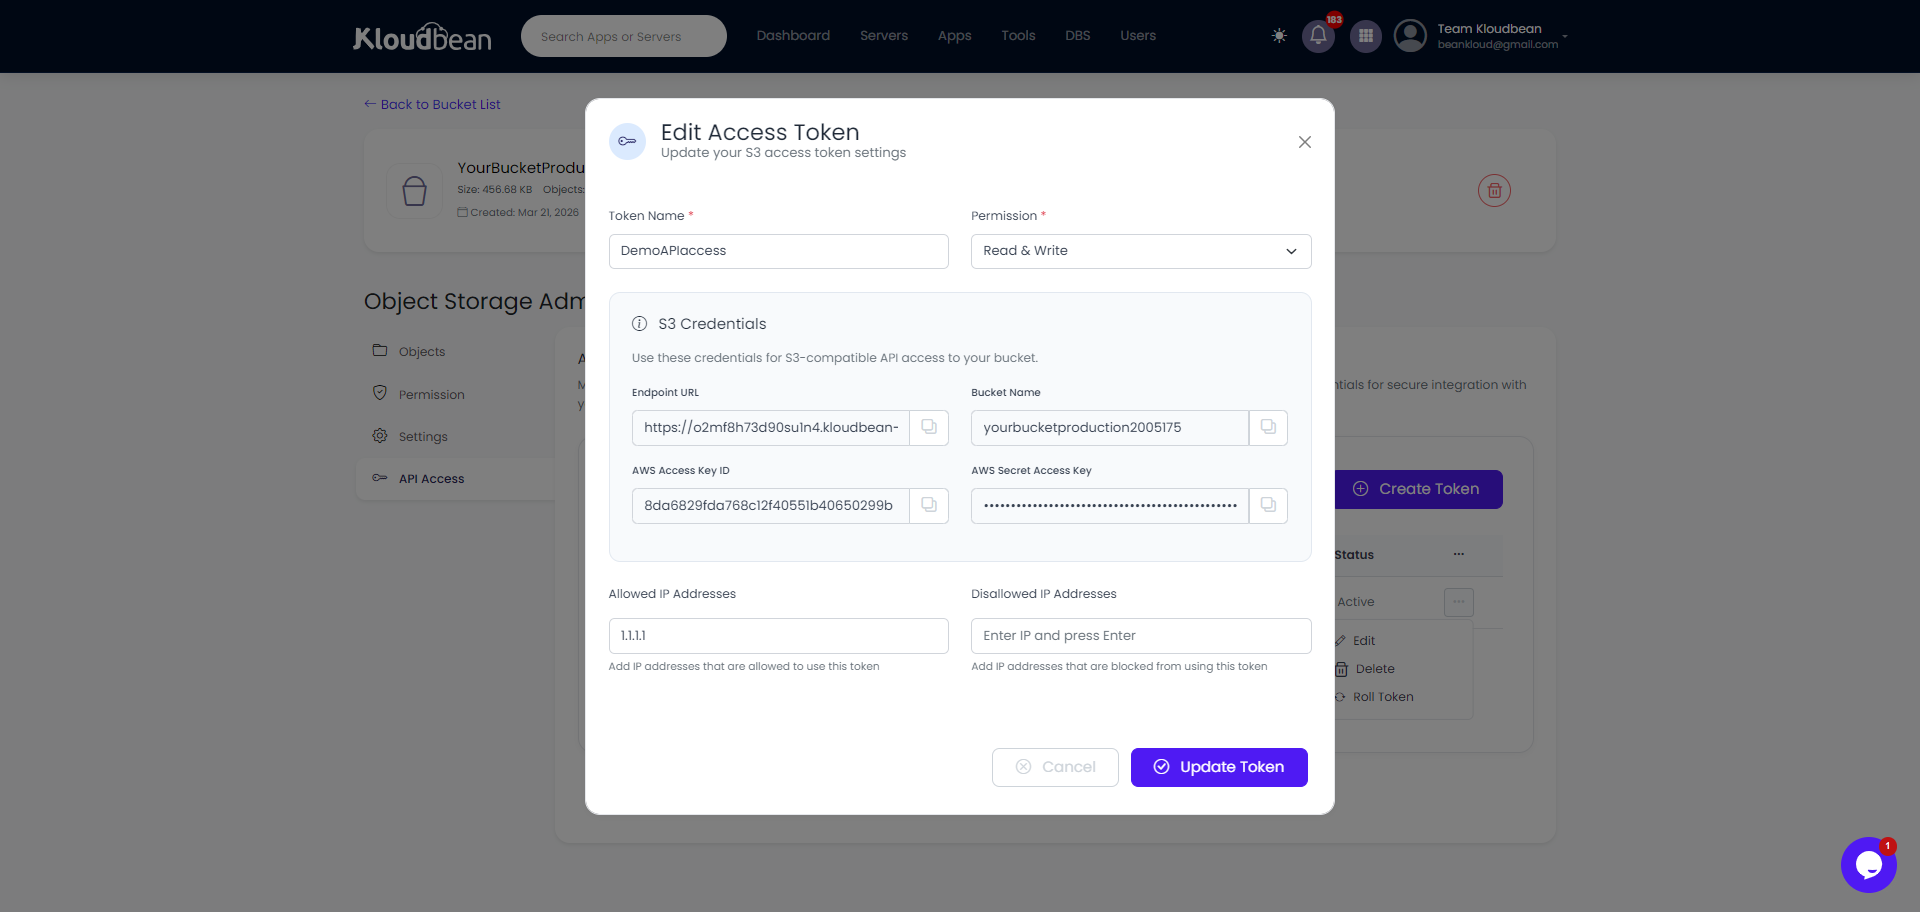Focus the Disallowed IP Addresses field
The image size is (1920, 912).
1140,636
